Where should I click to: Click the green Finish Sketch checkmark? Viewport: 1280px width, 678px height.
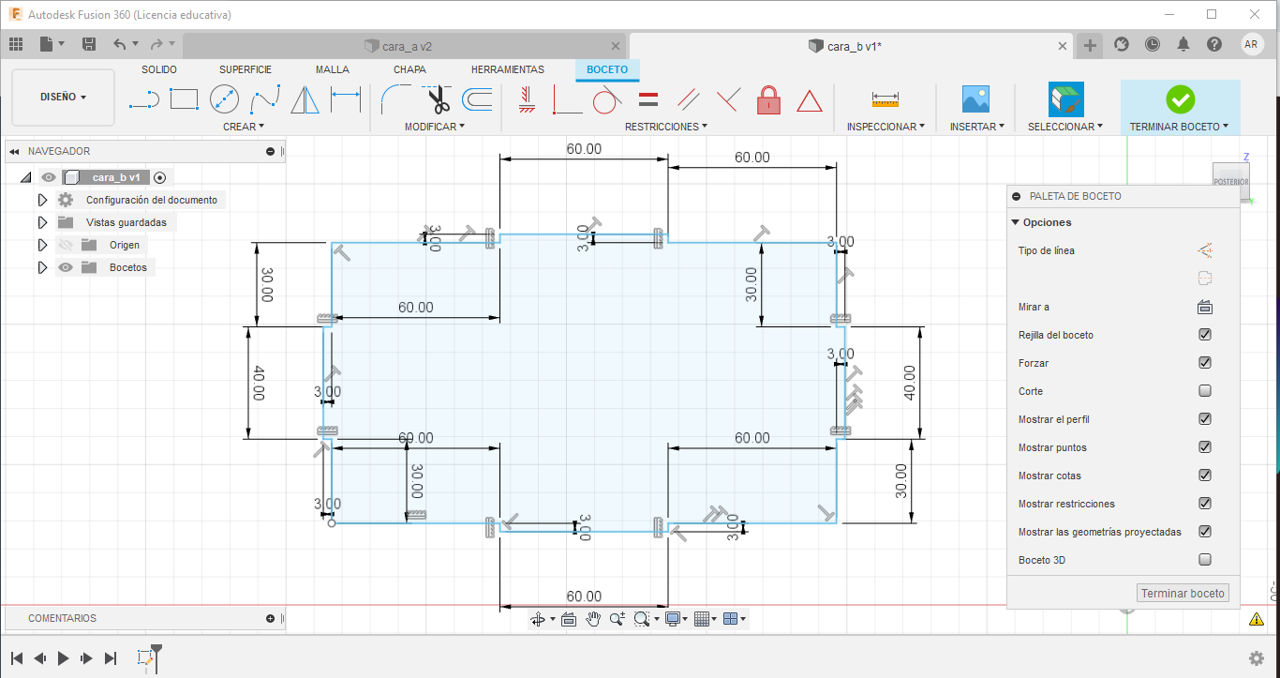pos(1180,99)
